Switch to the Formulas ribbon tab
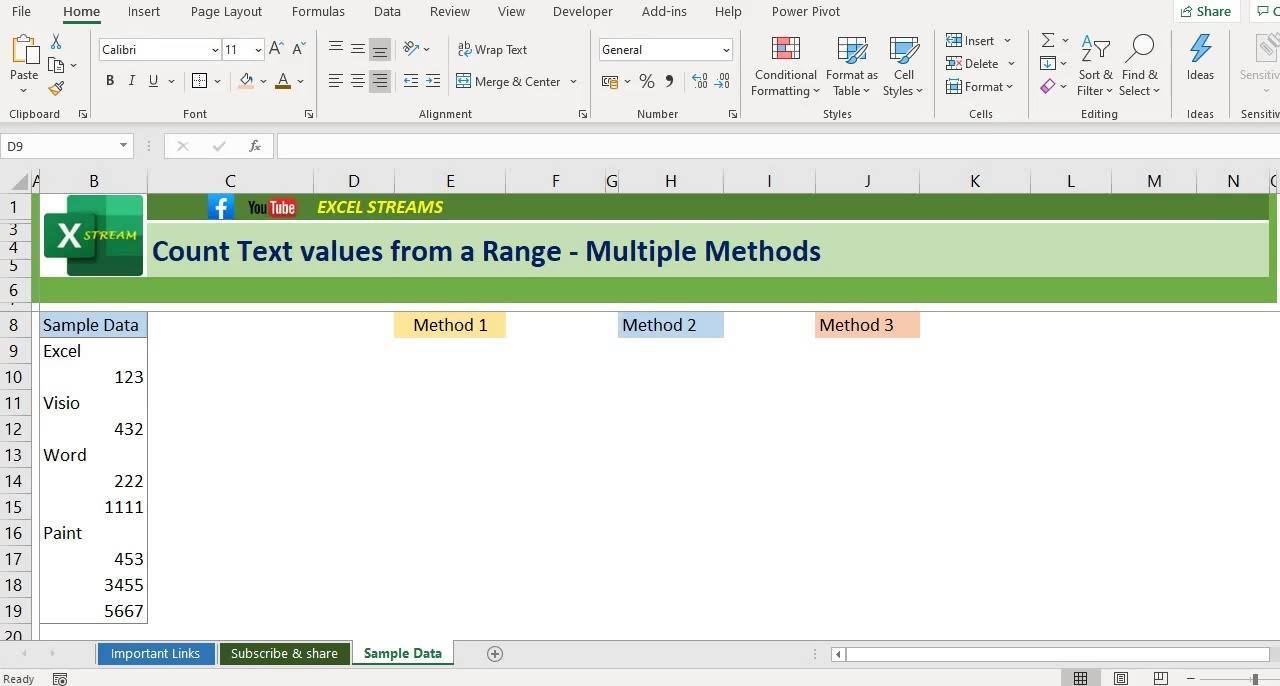Image resolution: width=1280 pixels, height=686 pixels. click(x=318, y=11)
